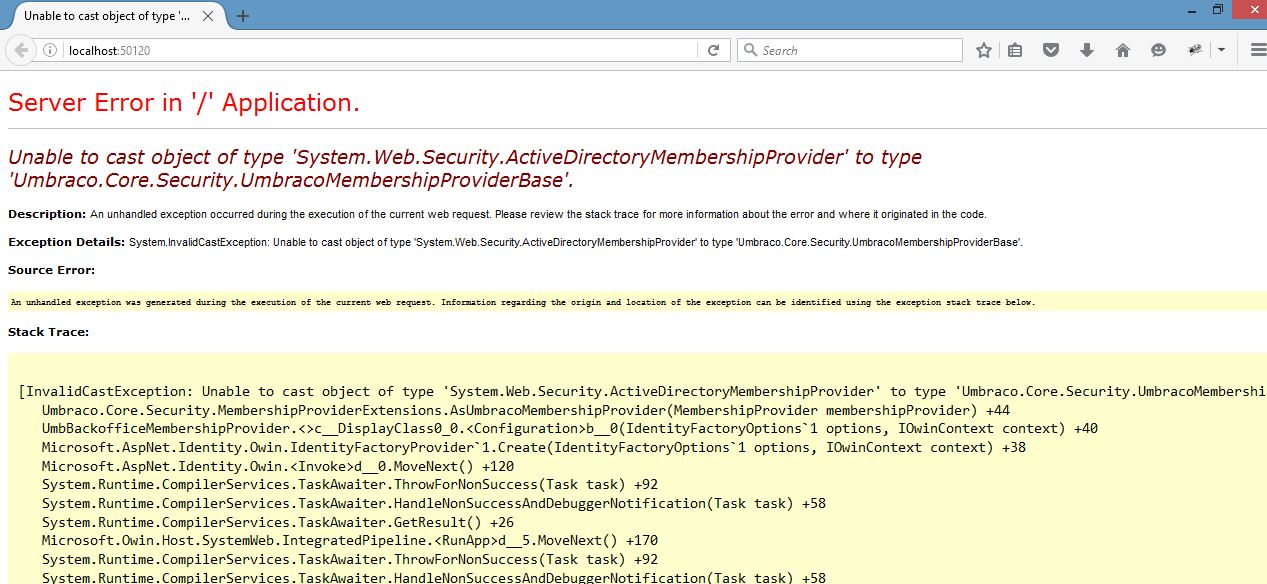This screenshot has height=584, width=1267.
Task: Click the 'An unhandled exception was generated' message
Action: 522,302
